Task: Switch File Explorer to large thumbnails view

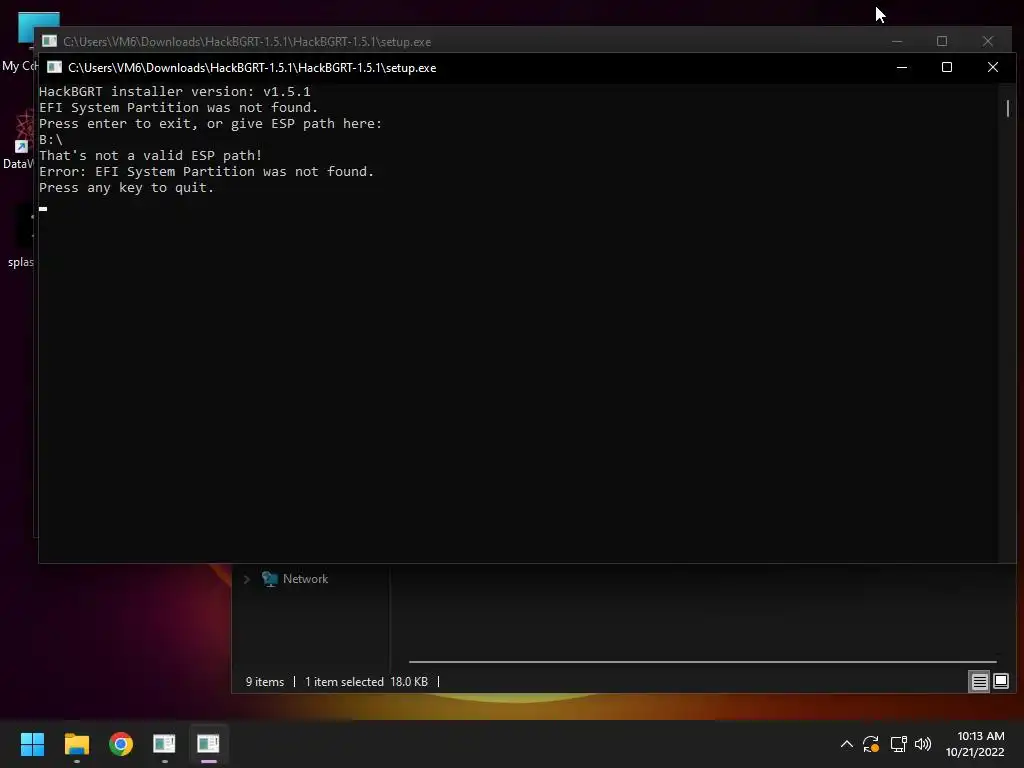Action: point(1000,682)
